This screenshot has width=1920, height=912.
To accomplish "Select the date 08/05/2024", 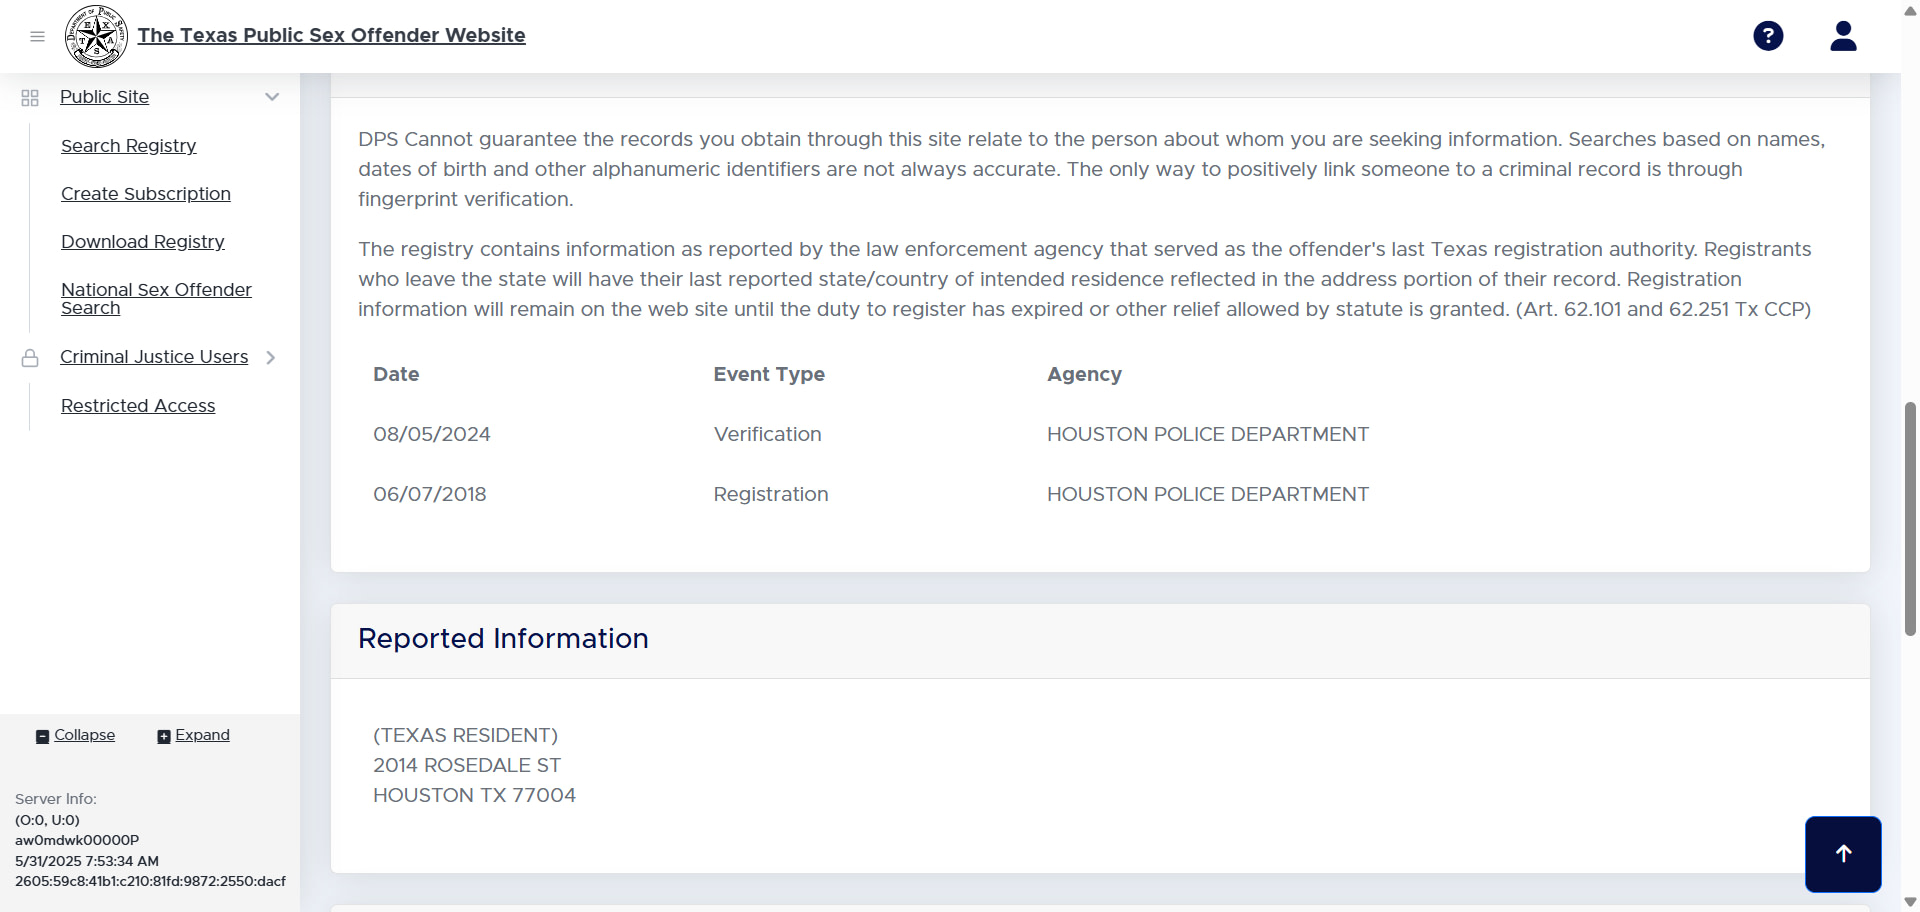I will [x=432, y=434].
